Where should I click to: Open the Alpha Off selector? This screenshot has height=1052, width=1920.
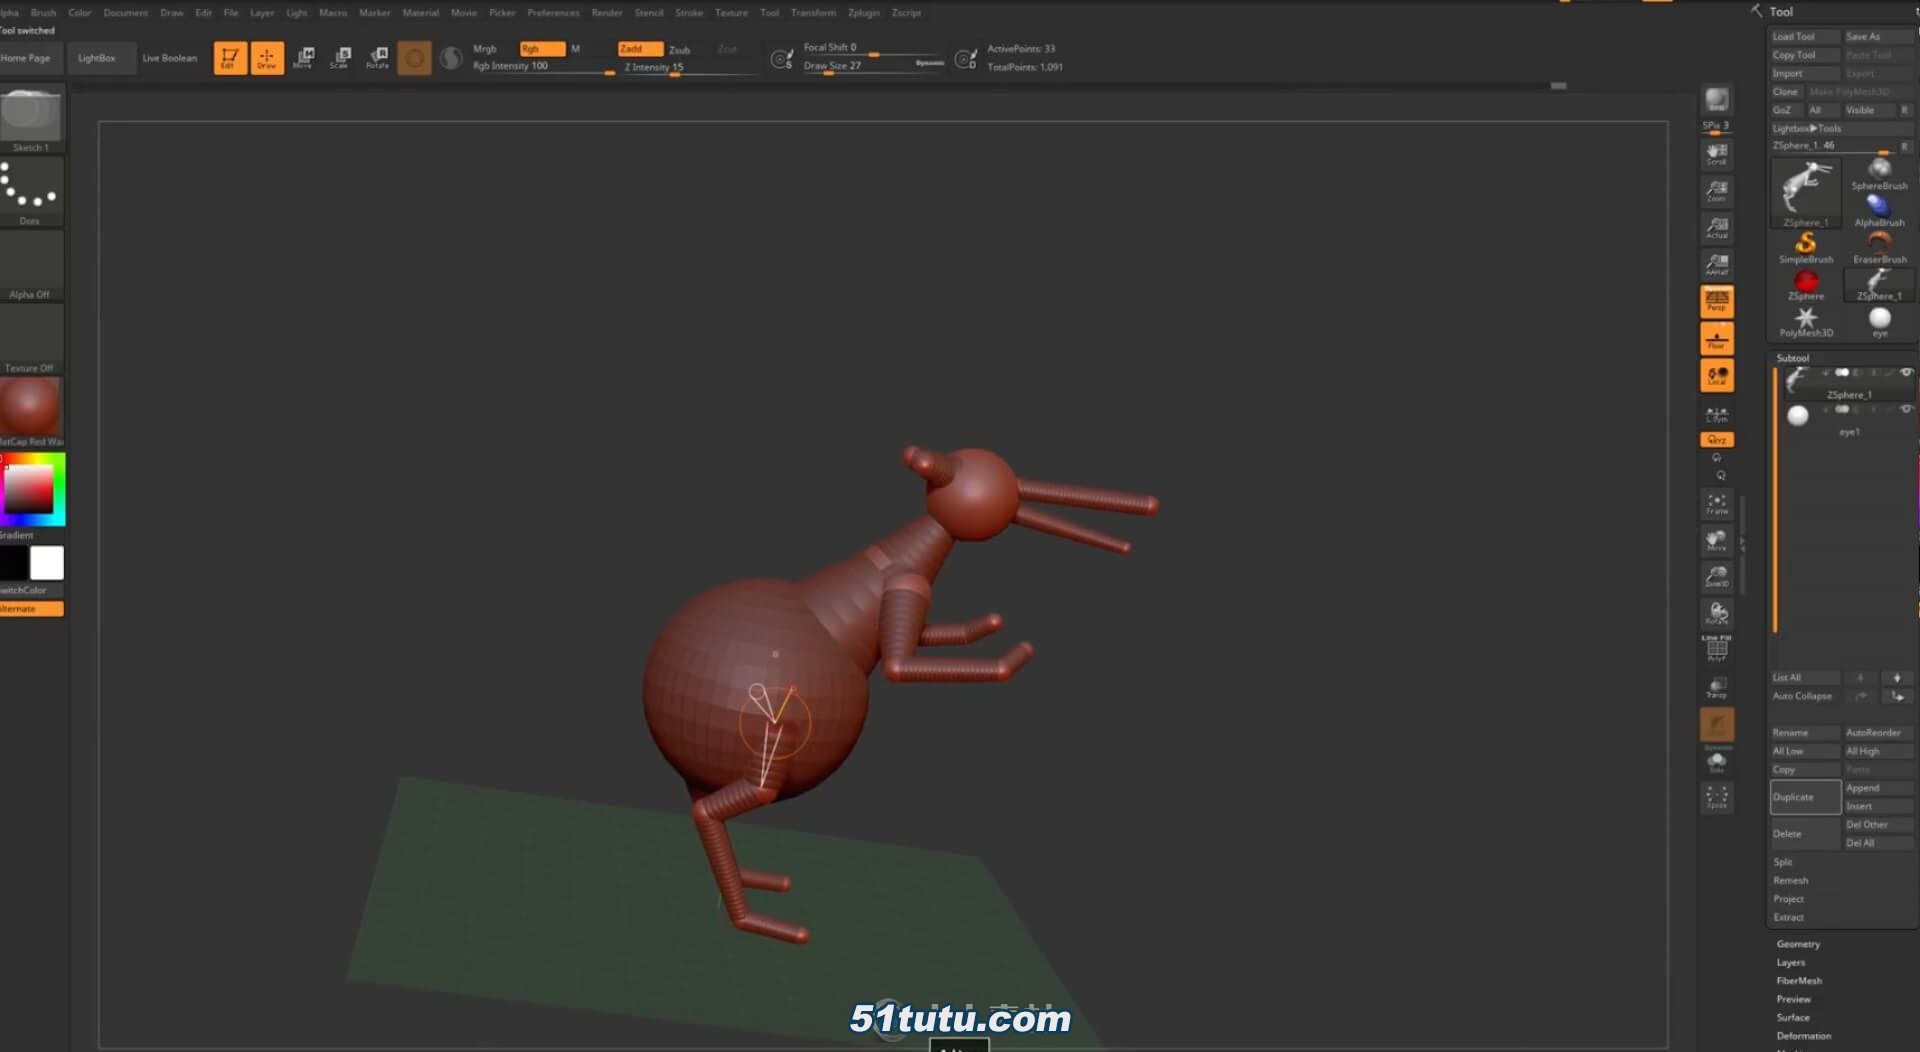tap(30, 266)
